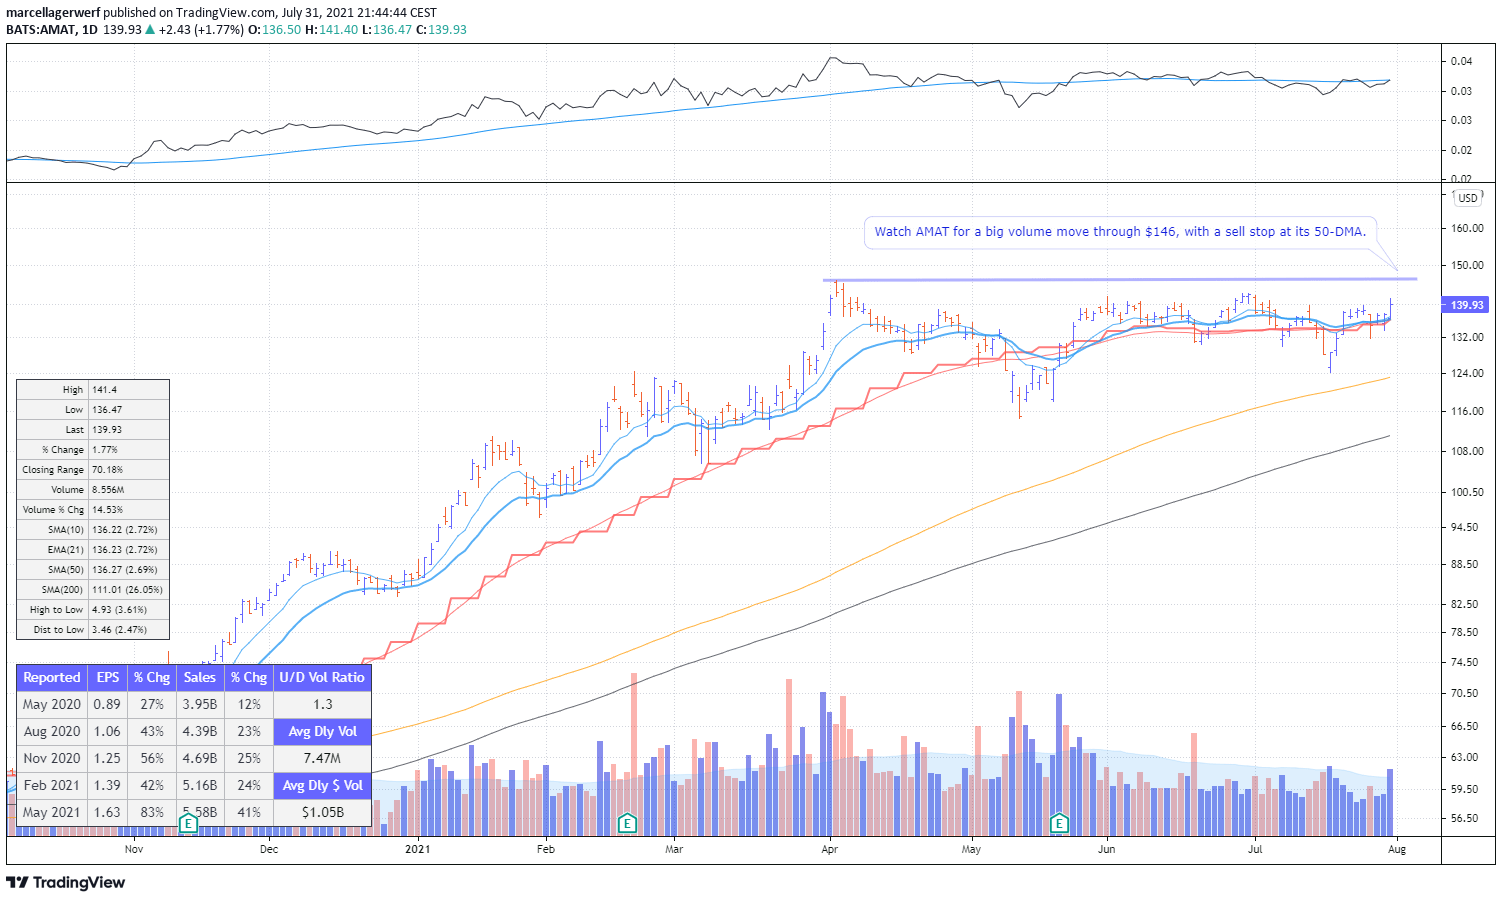Click the Aug 2020 row label
Viewport: 1502px width, 901px height.
click(x=52, y=731)
